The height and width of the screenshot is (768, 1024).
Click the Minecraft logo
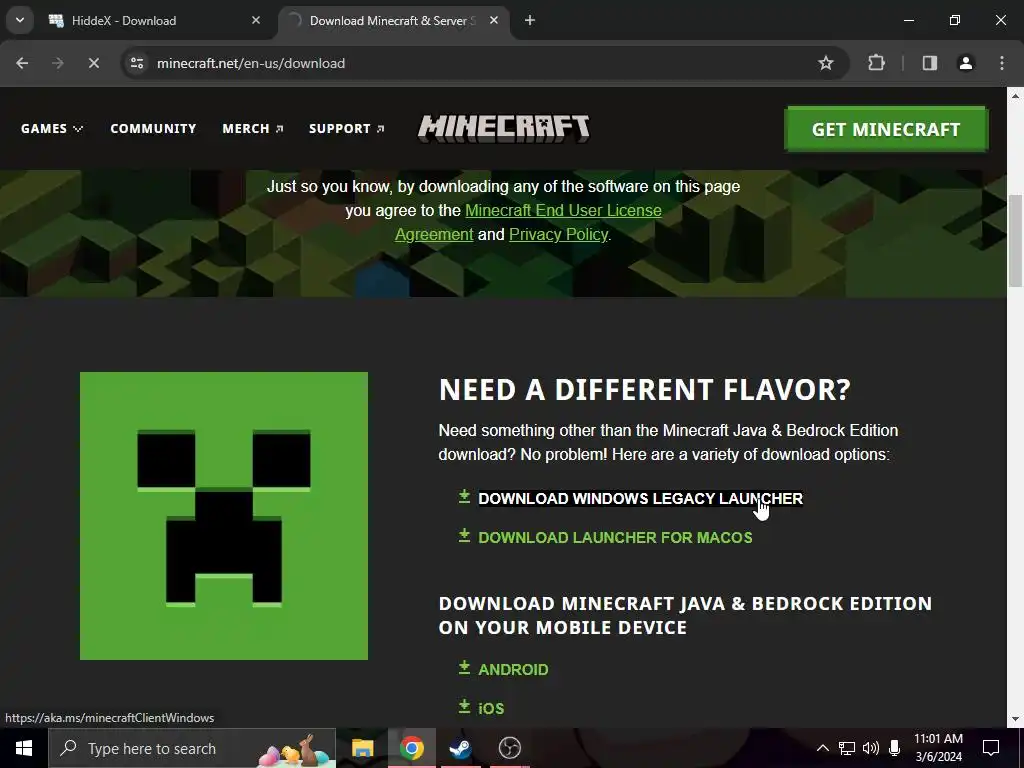point(504,129)
